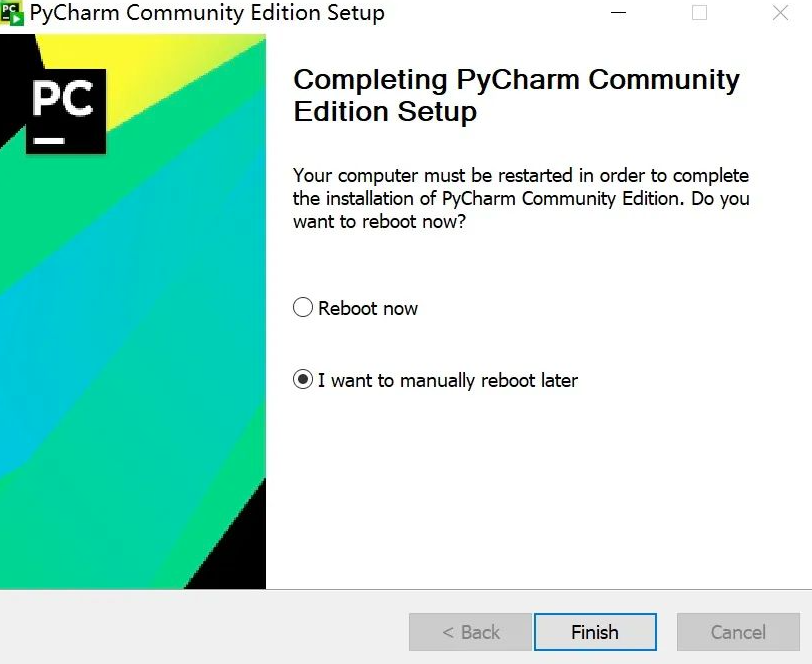Viewport: 812px width, 664px height.
Task: Click the disabled maximize window button
Action: 699,13
